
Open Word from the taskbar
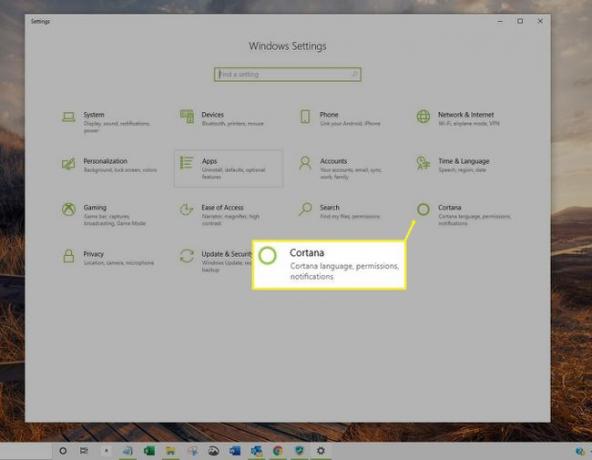click(x=234, y=451)
